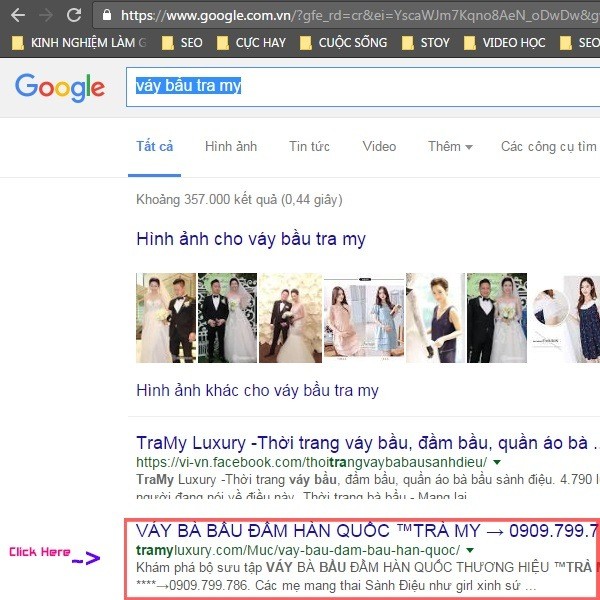This screenshot has width=600, height=600.
Task: Open thumbnail of woman in dark polka-dot dress
Action: pos(564,319)
